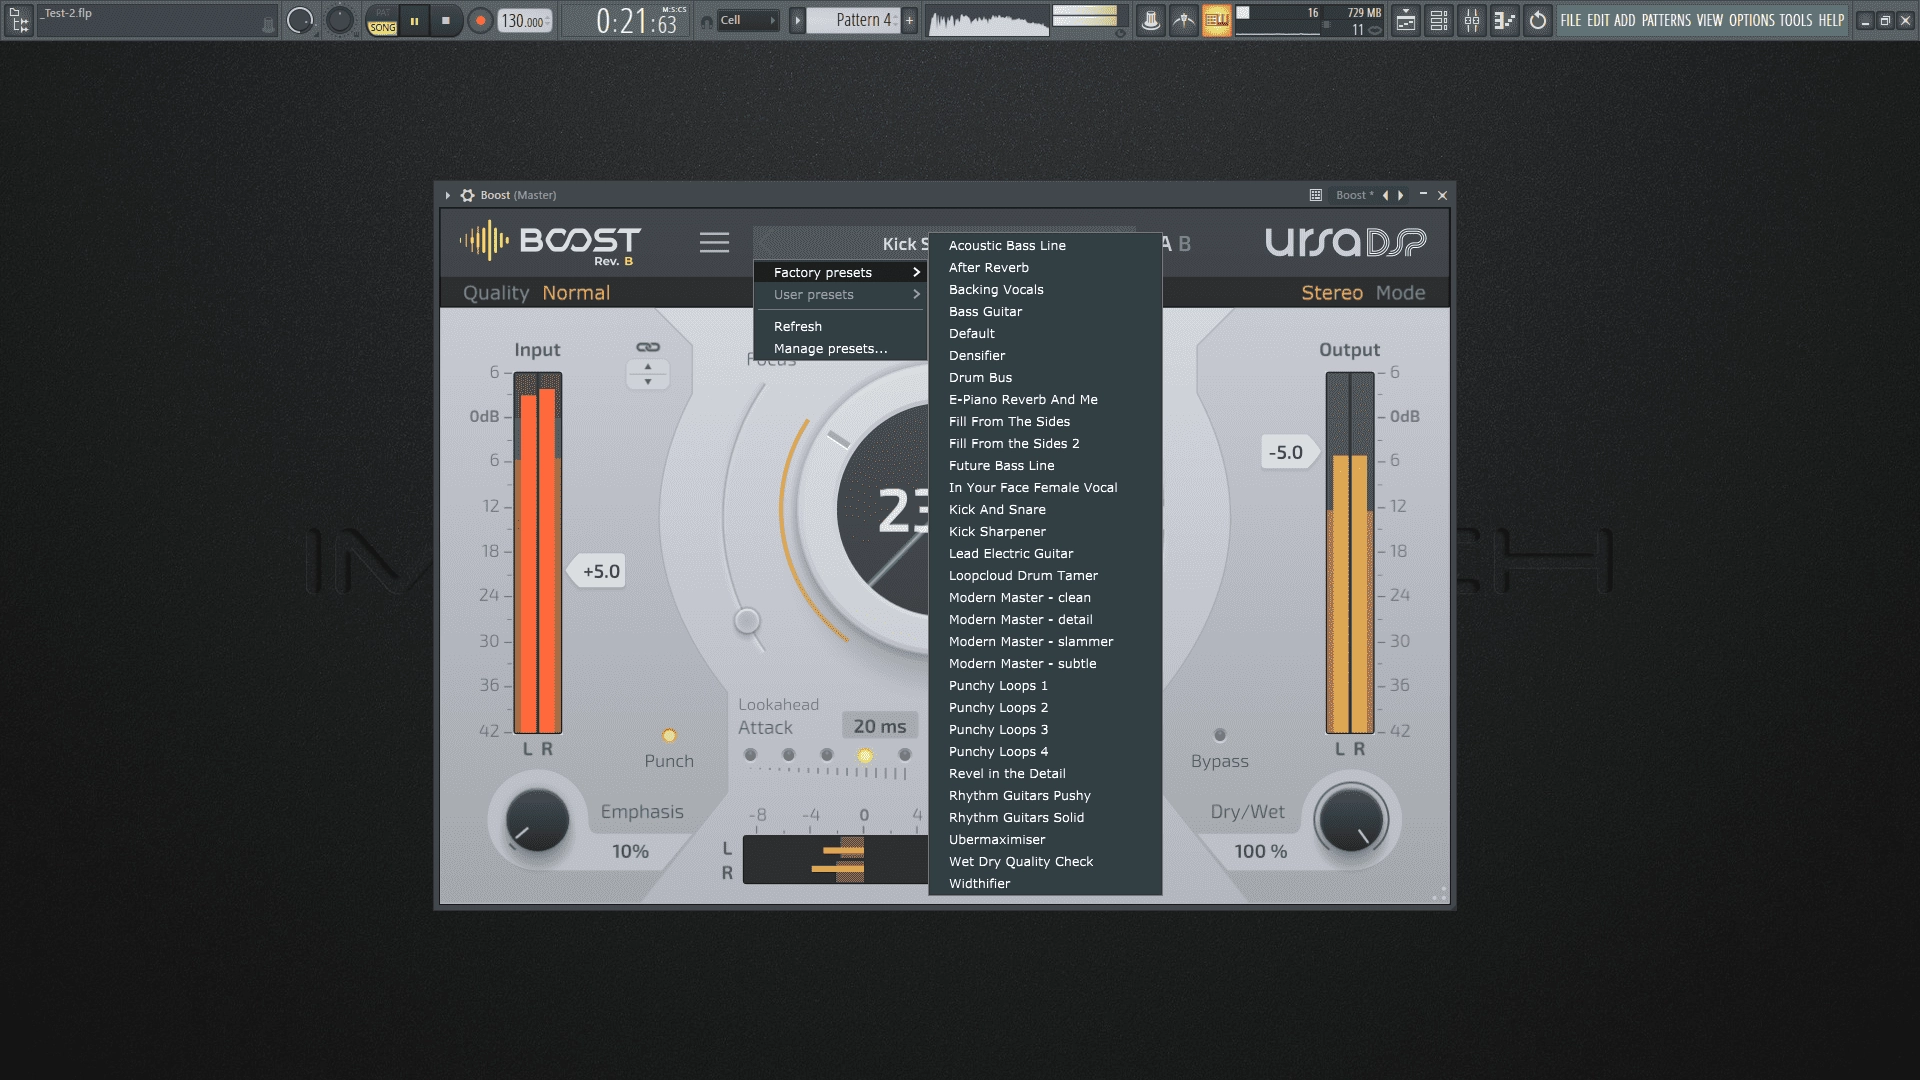Click the 130.000 tempo field
The image size is (1920, 1080).
(525, 21)
